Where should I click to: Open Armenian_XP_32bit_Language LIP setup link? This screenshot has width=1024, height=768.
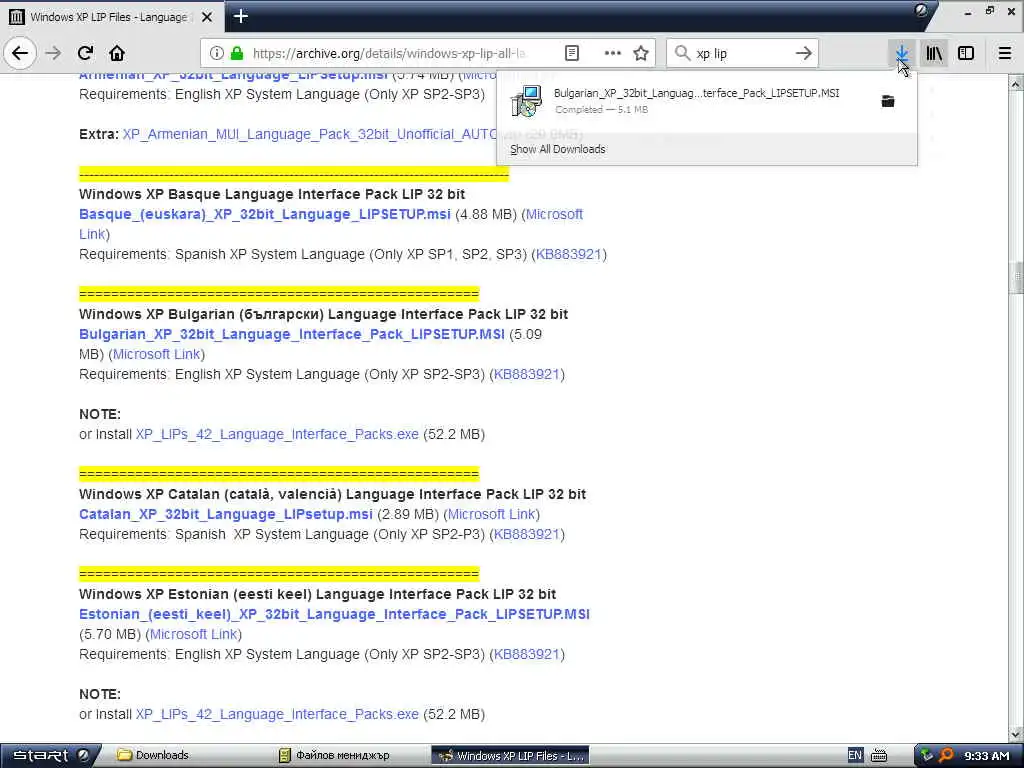pos(233,76)
